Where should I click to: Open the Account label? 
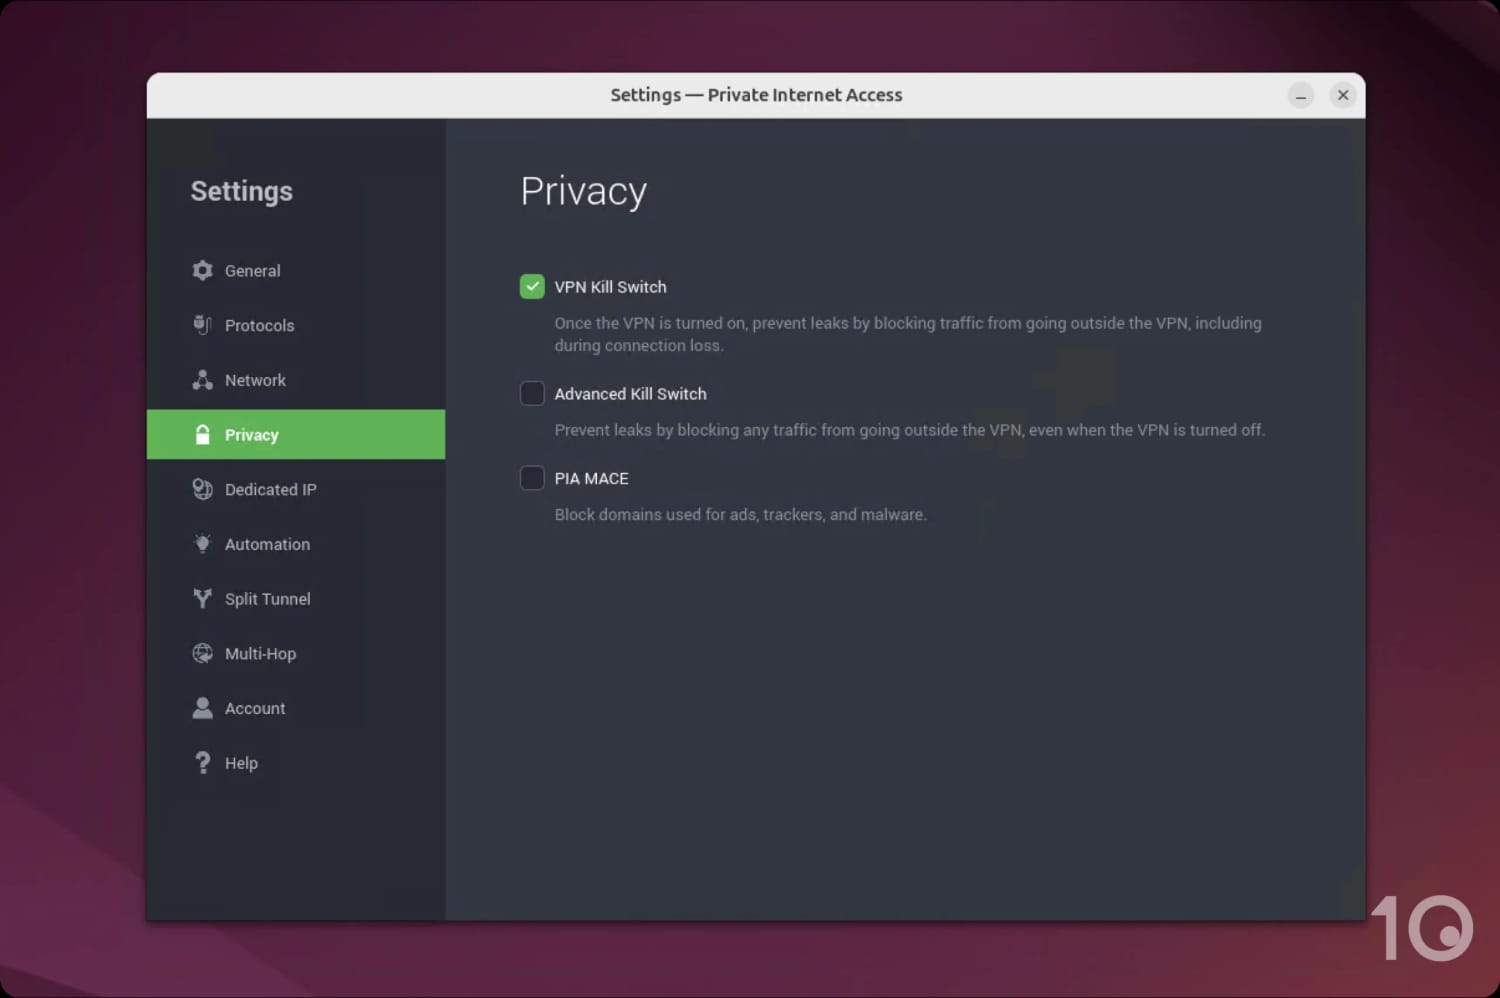[255, 708]
